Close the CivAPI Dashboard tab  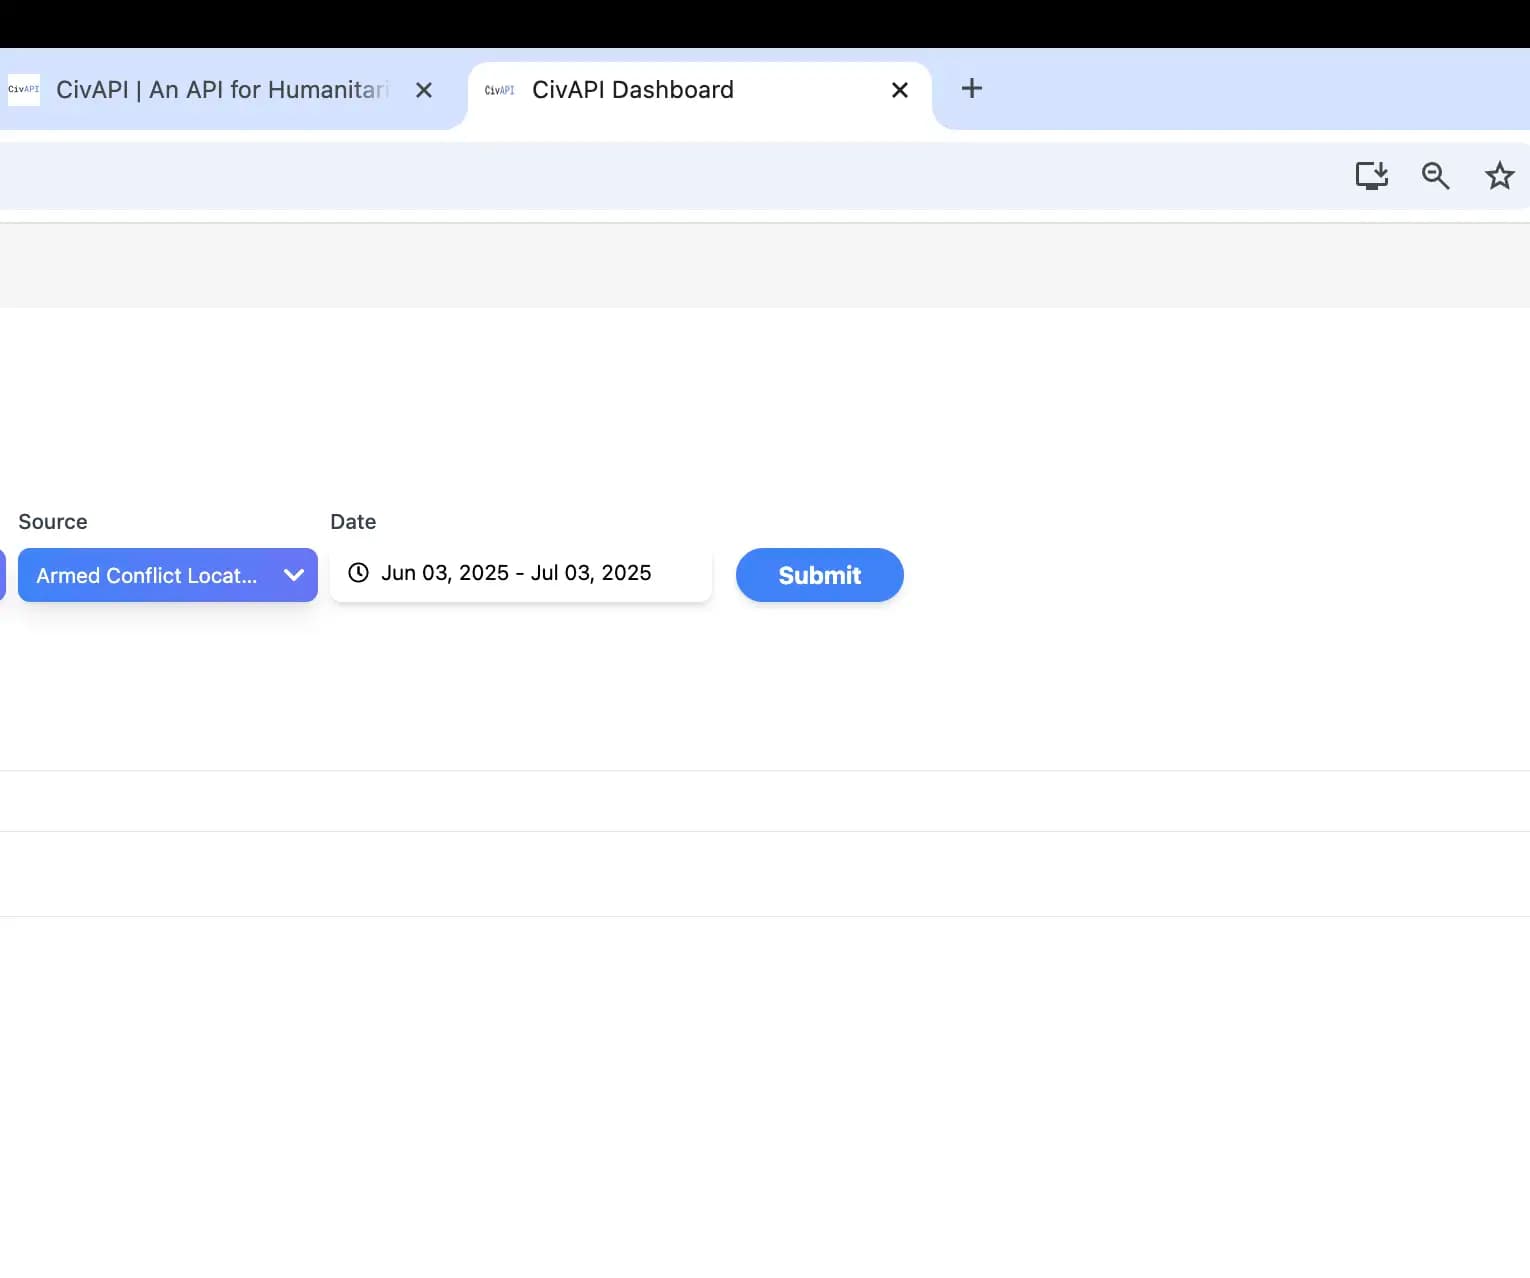click(899, 90)
